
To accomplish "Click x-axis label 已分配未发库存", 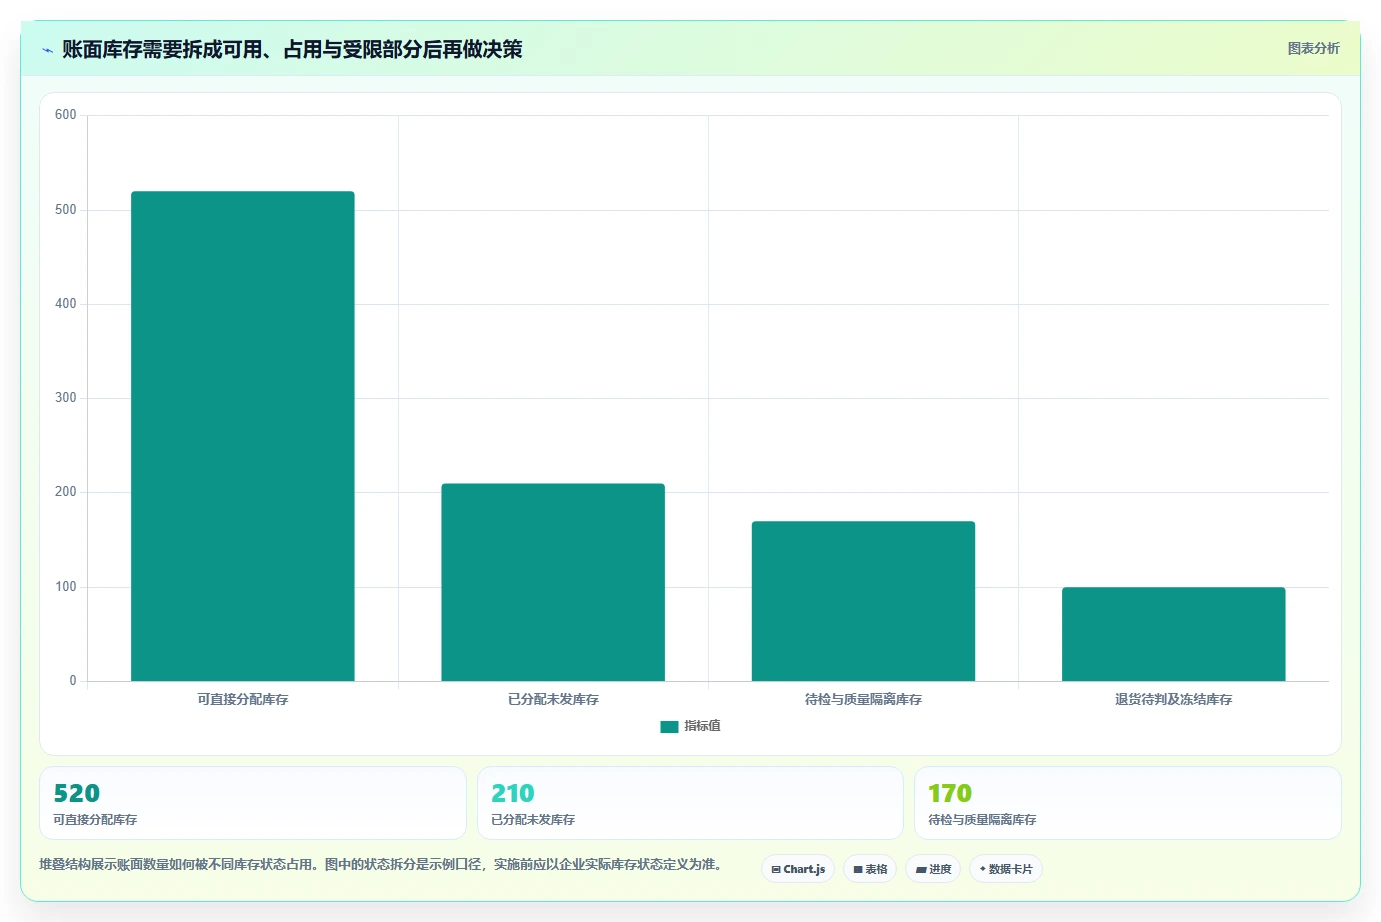I will 553,700.
